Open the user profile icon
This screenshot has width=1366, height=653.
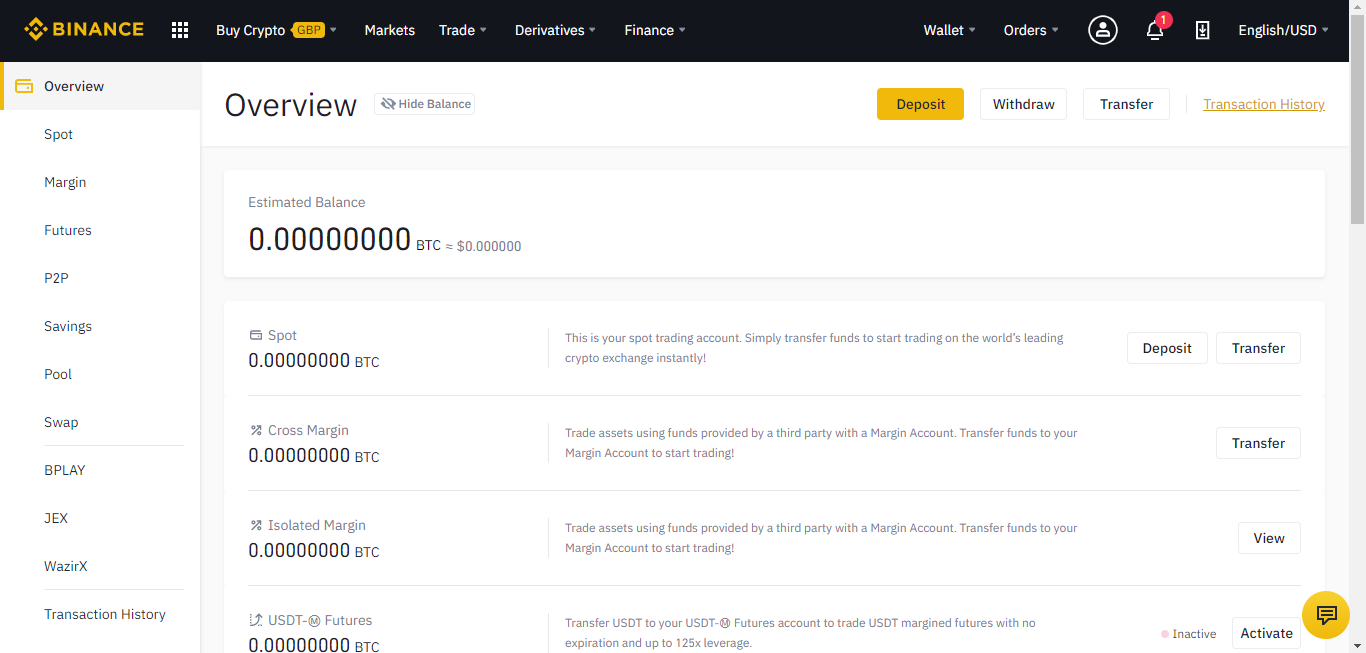(x=1103, y=30)
